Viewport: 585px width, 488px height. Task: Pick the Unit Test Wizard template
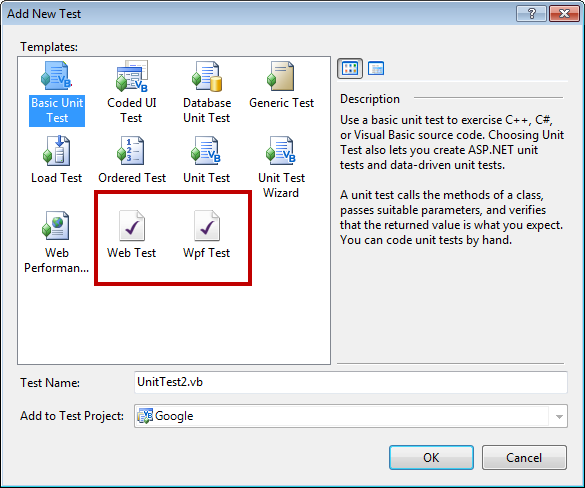[281, 167]
